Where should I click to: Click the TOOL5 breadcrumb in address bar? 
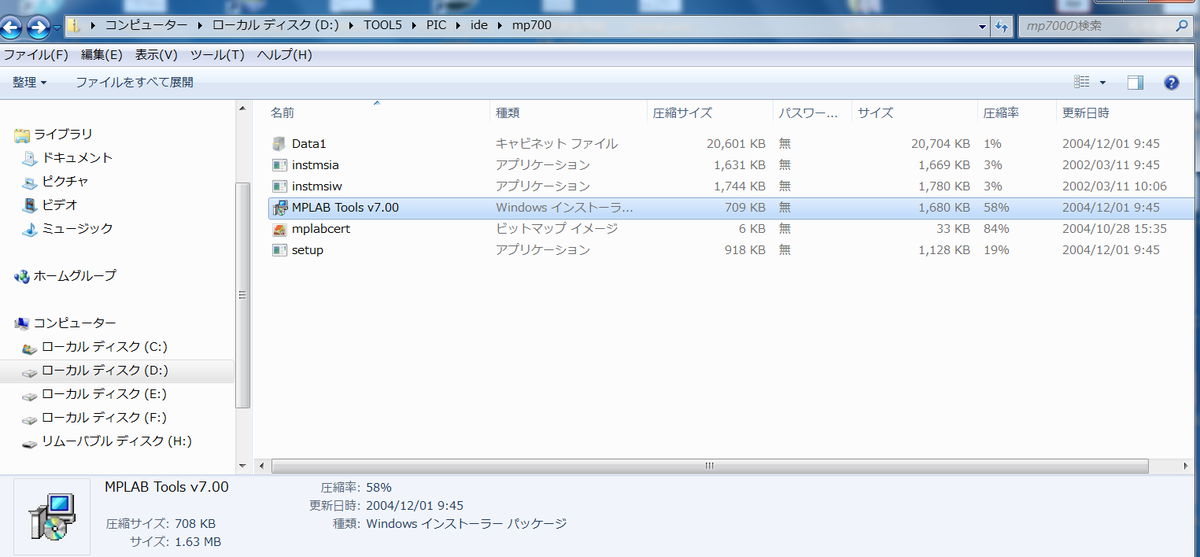[x=385, y=27]
